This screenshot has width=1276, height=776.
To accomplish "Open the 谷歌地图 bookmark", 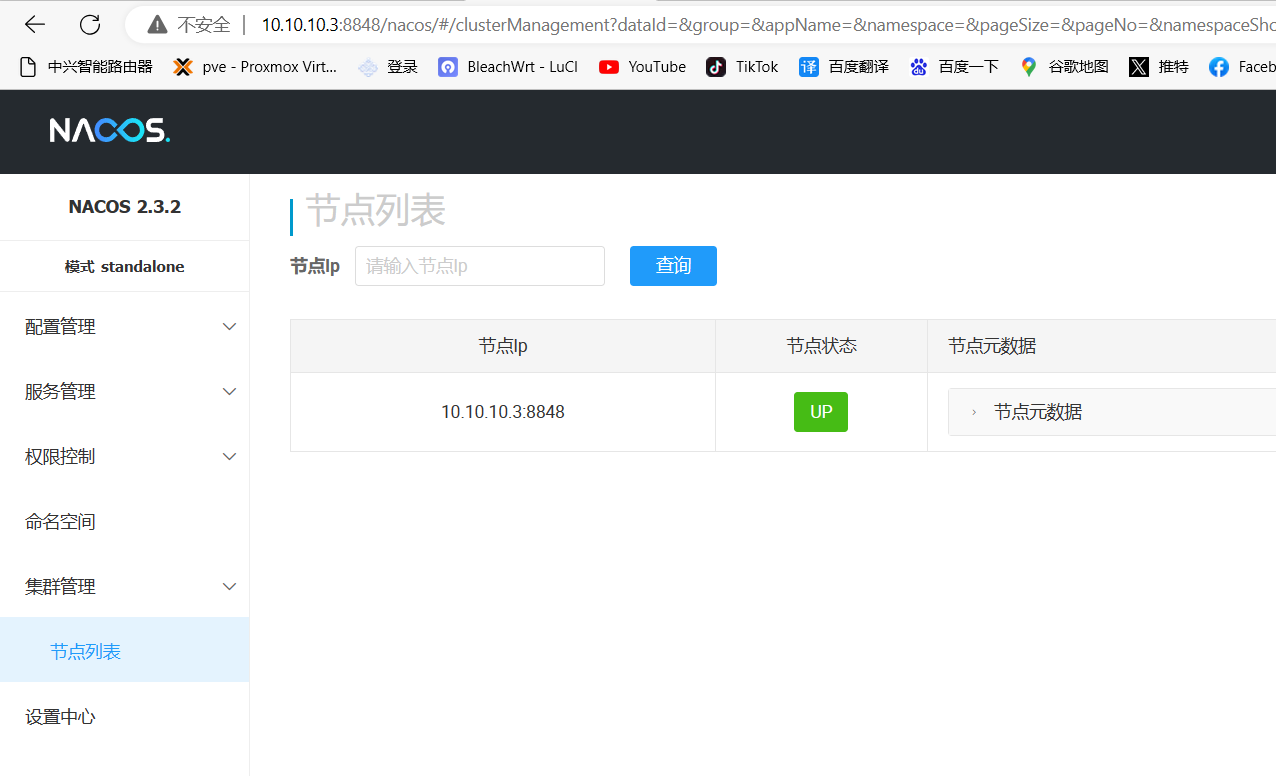I will [x=1064, y=67].
